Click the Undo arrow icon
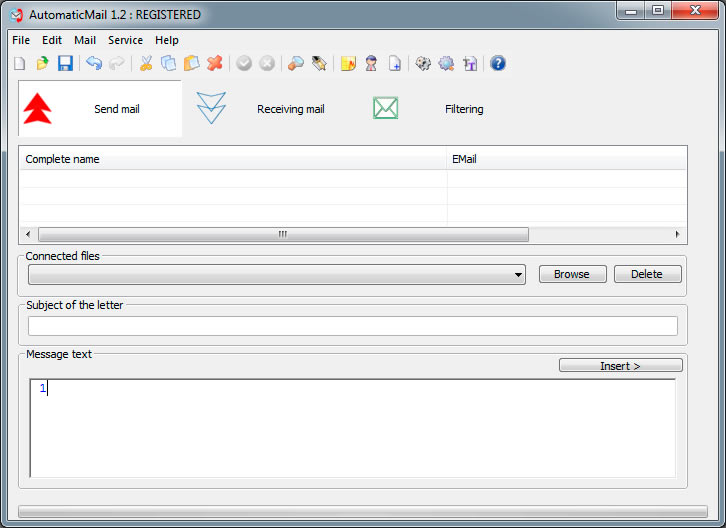The image size is (726, 528). pyautogui.click(x=93, y=64)
